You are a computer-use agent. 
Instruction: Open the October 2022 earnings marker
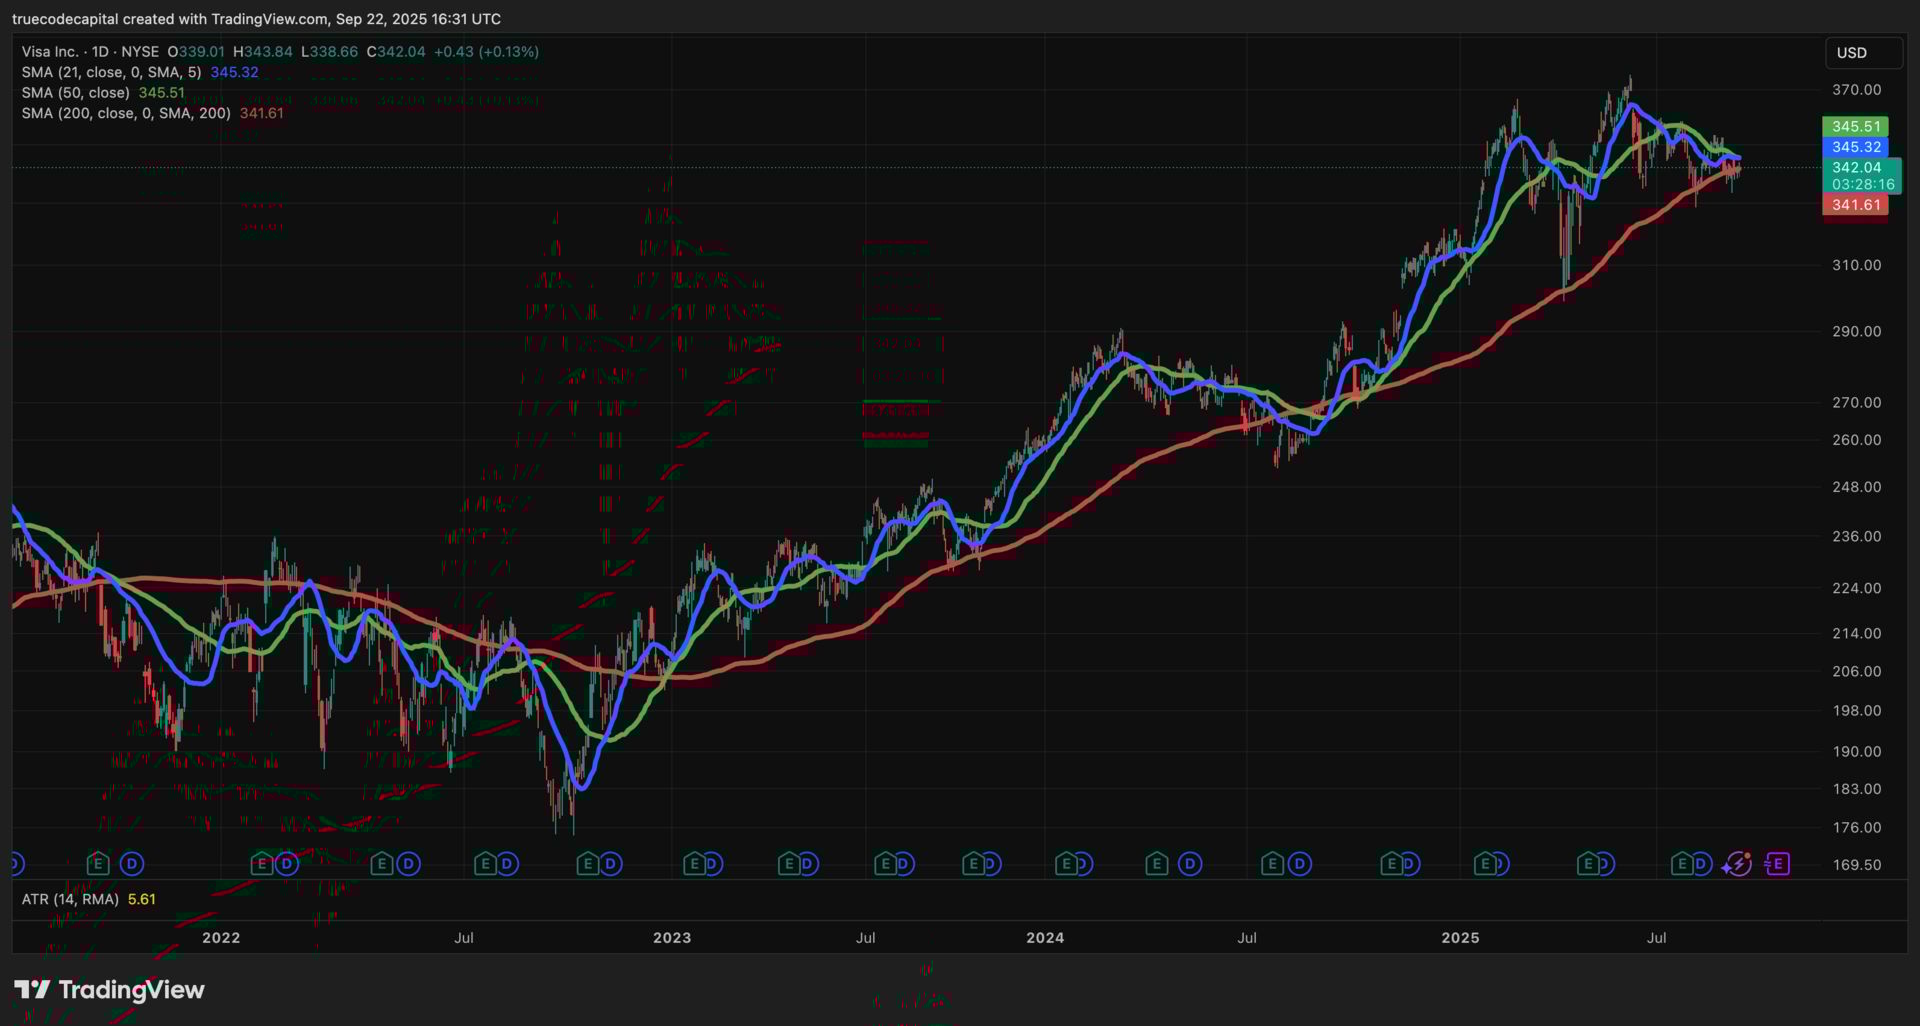point(588,863)
